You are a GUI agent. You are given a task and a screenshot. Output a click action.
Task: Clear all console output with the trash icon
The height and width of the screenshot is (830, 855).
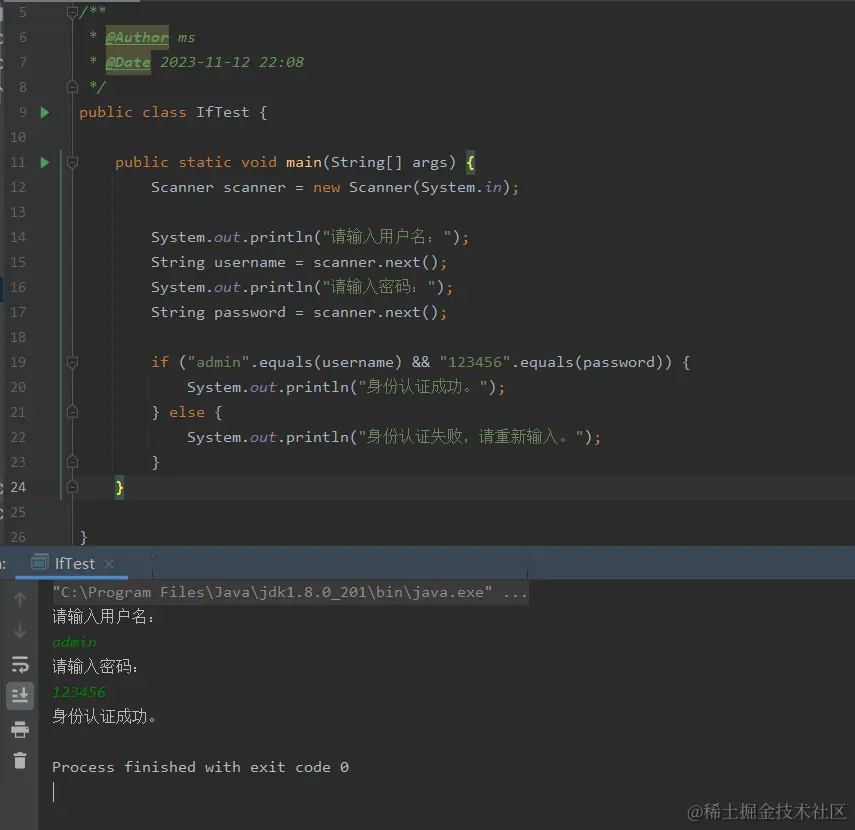point(20,760)
